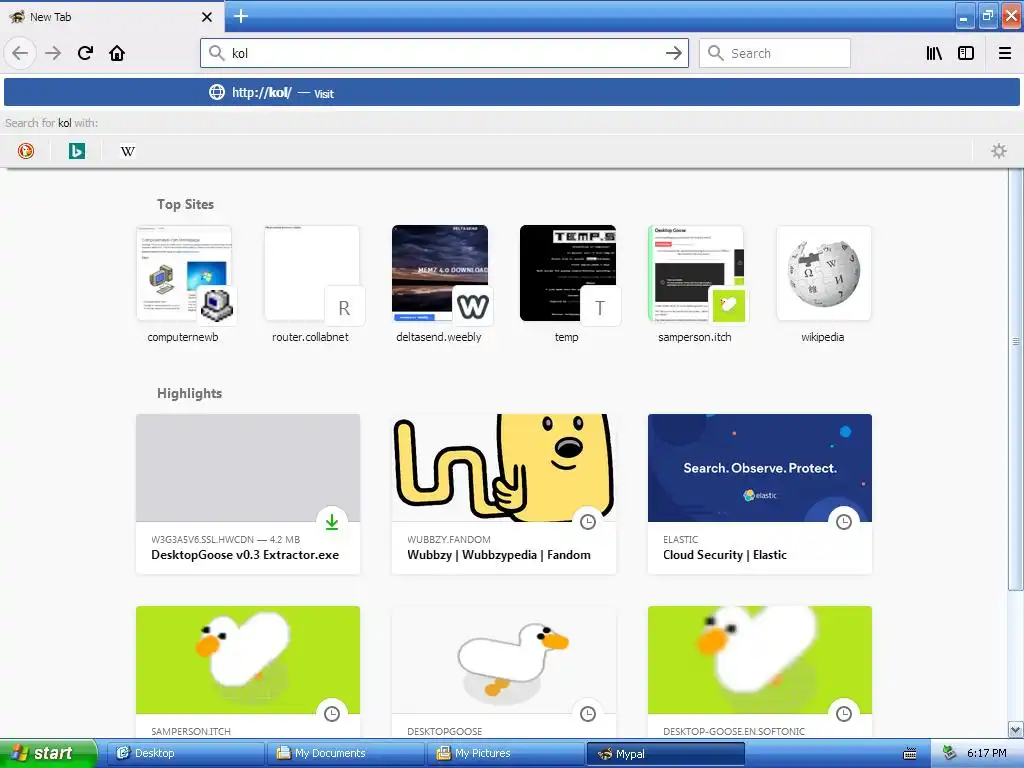This screenshot has width=1024, height=768.
Task: Switch to My Pictures taskbar item
Action: click(x=506, y=753)
